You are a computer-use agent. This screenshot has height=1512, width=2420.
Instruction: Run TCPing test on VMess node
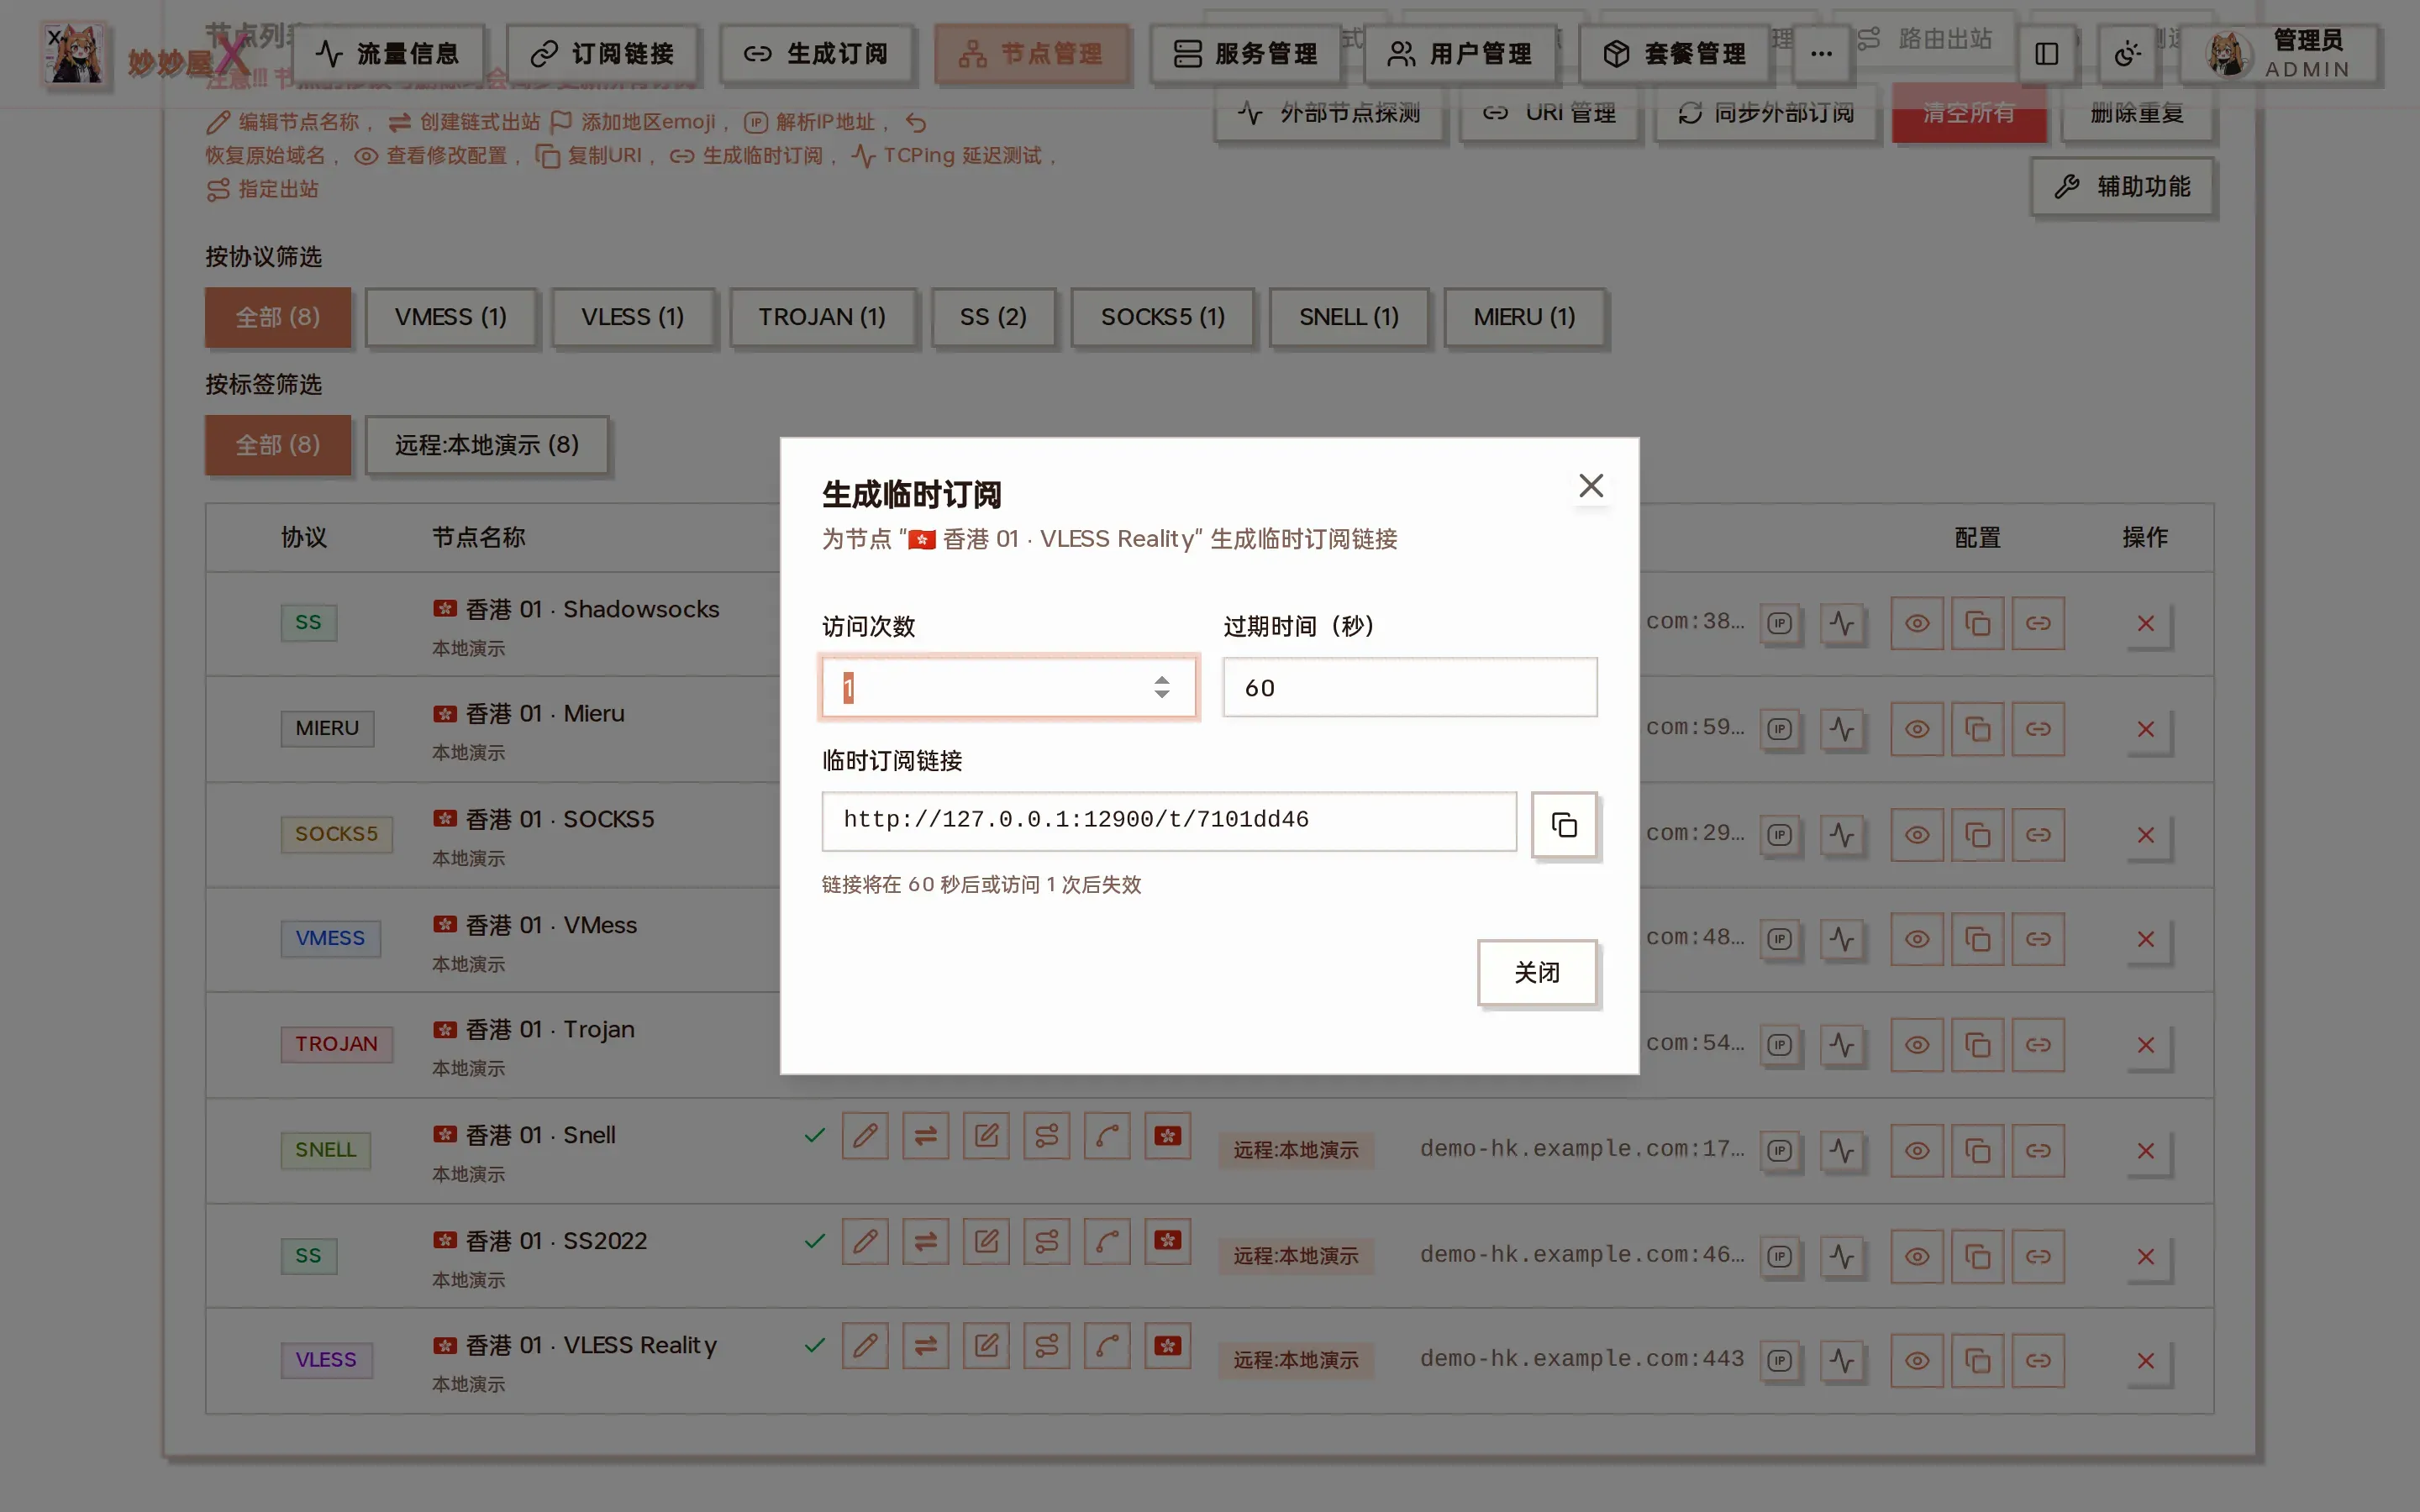(1842, 939)
